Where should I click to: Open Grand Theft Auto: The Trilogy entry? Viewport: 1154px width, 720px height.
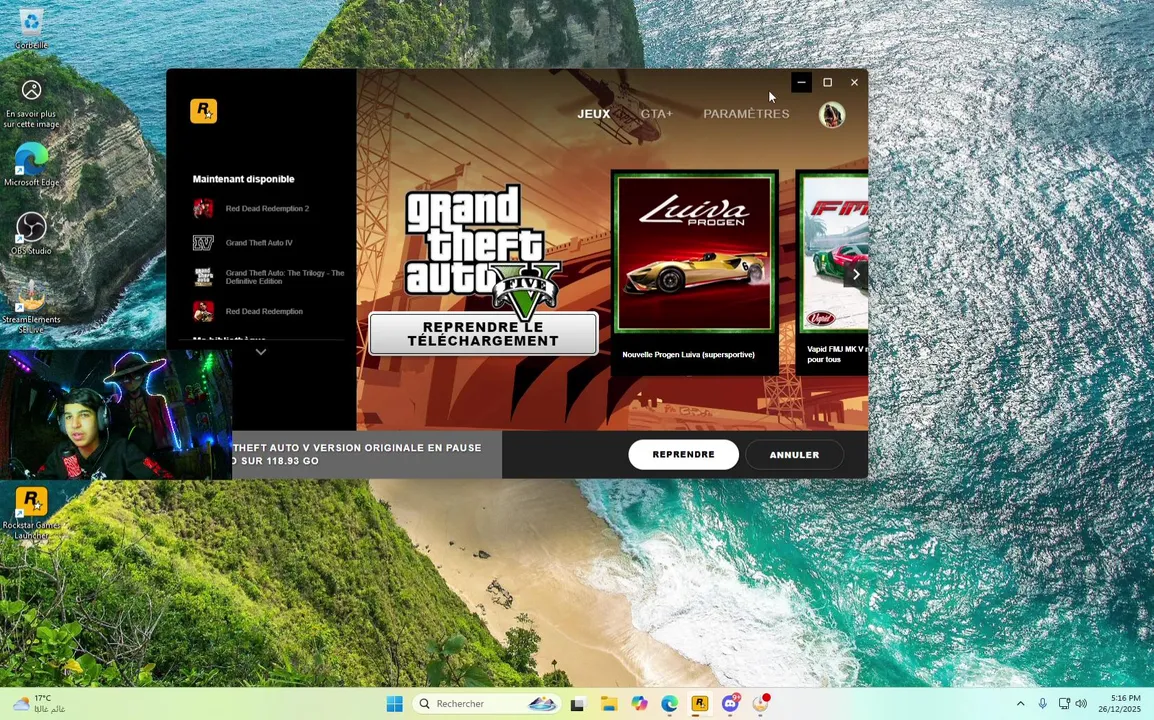pos(268,277)
